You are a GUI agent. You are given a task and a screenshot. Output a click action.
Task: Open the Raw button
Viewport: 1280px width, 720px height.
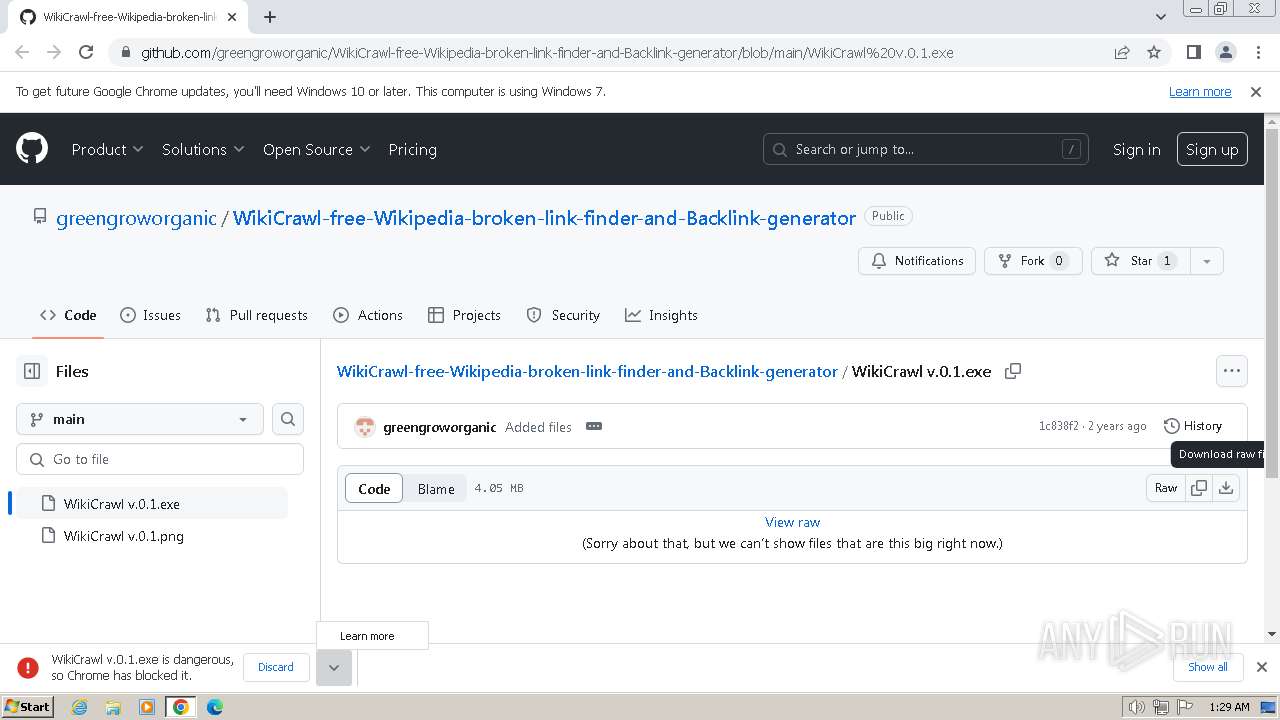(1166, 488)
